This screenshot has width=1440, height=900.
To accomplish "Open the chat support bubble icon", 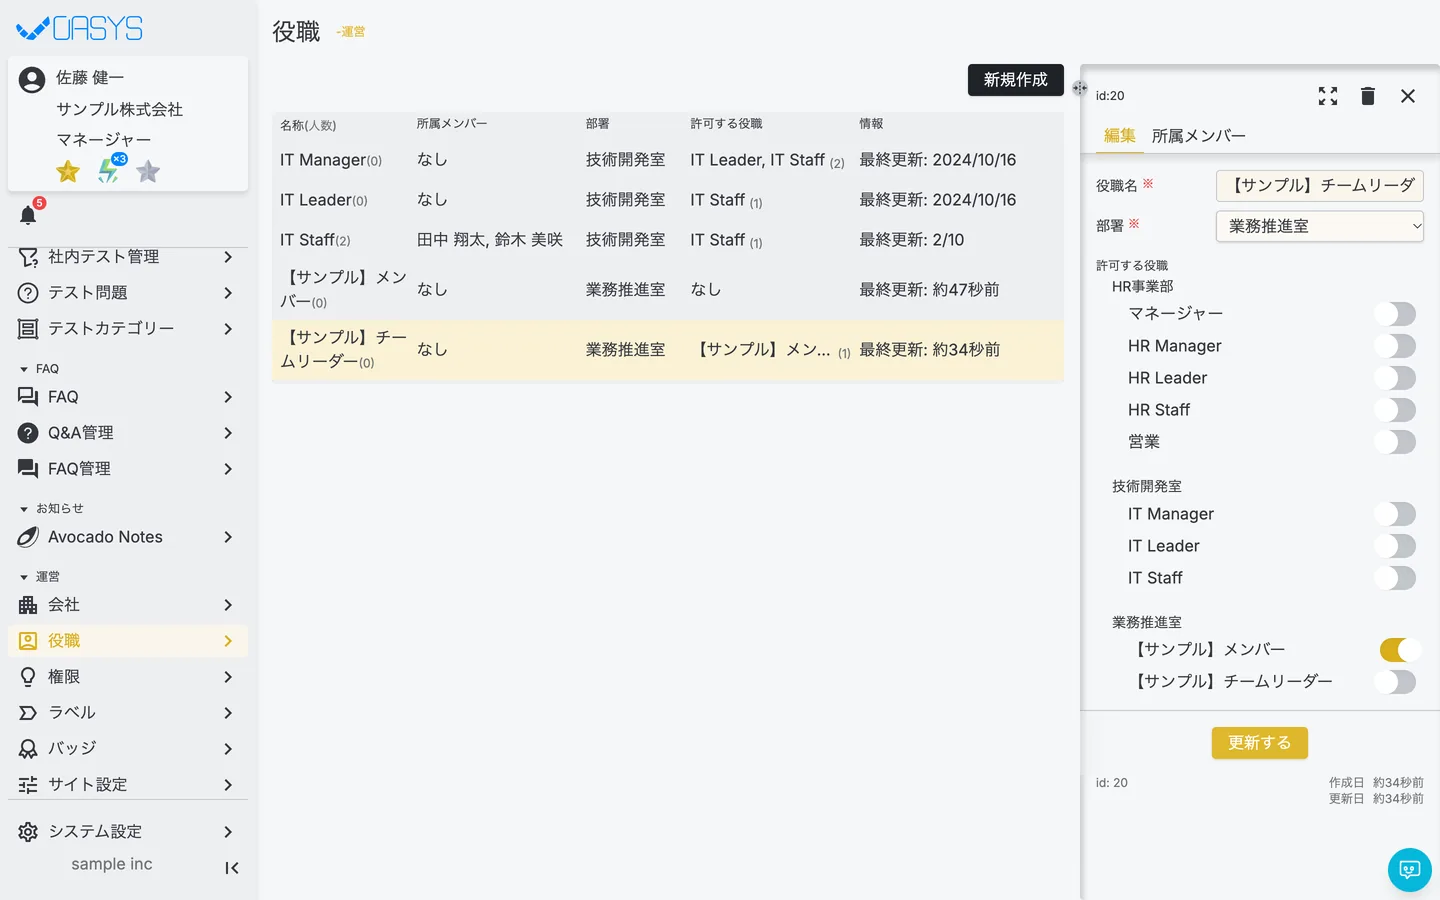I will click(1410, 870).
